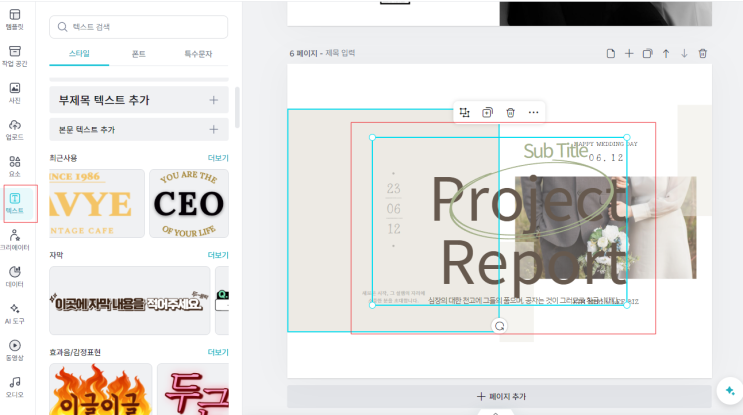This screenshot has width=743, height=415.
Task: Select the VINTAGE CAFE text style thumbnail
Action: point(97,203)
